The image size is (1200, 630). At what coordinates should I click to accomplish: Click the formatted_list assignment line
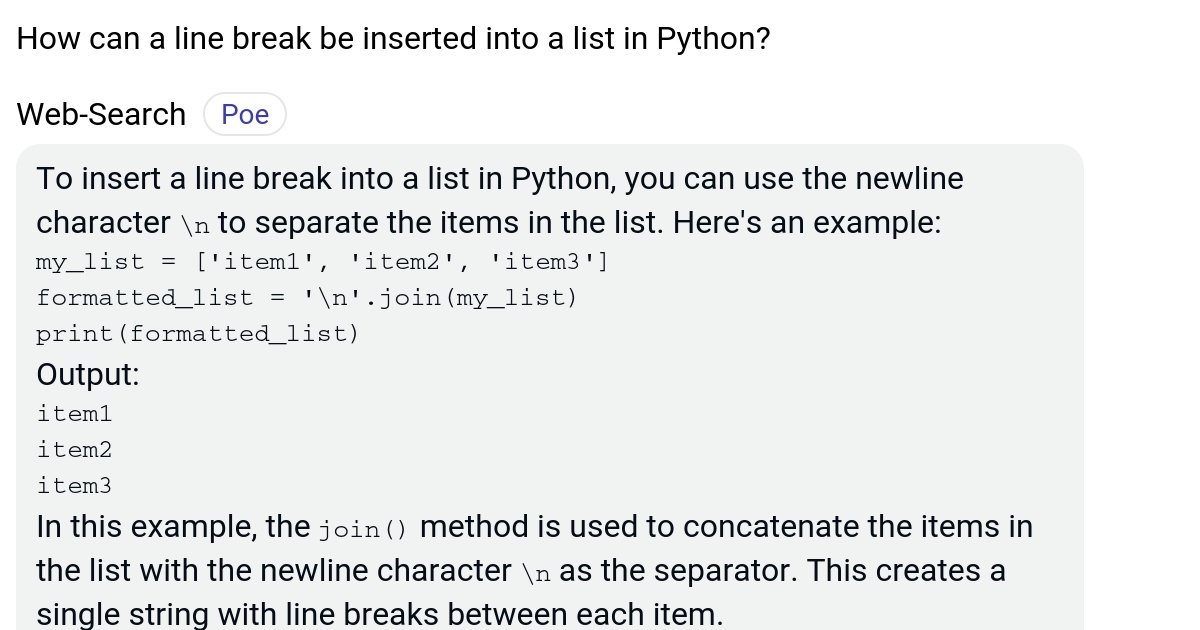(305, 297)
